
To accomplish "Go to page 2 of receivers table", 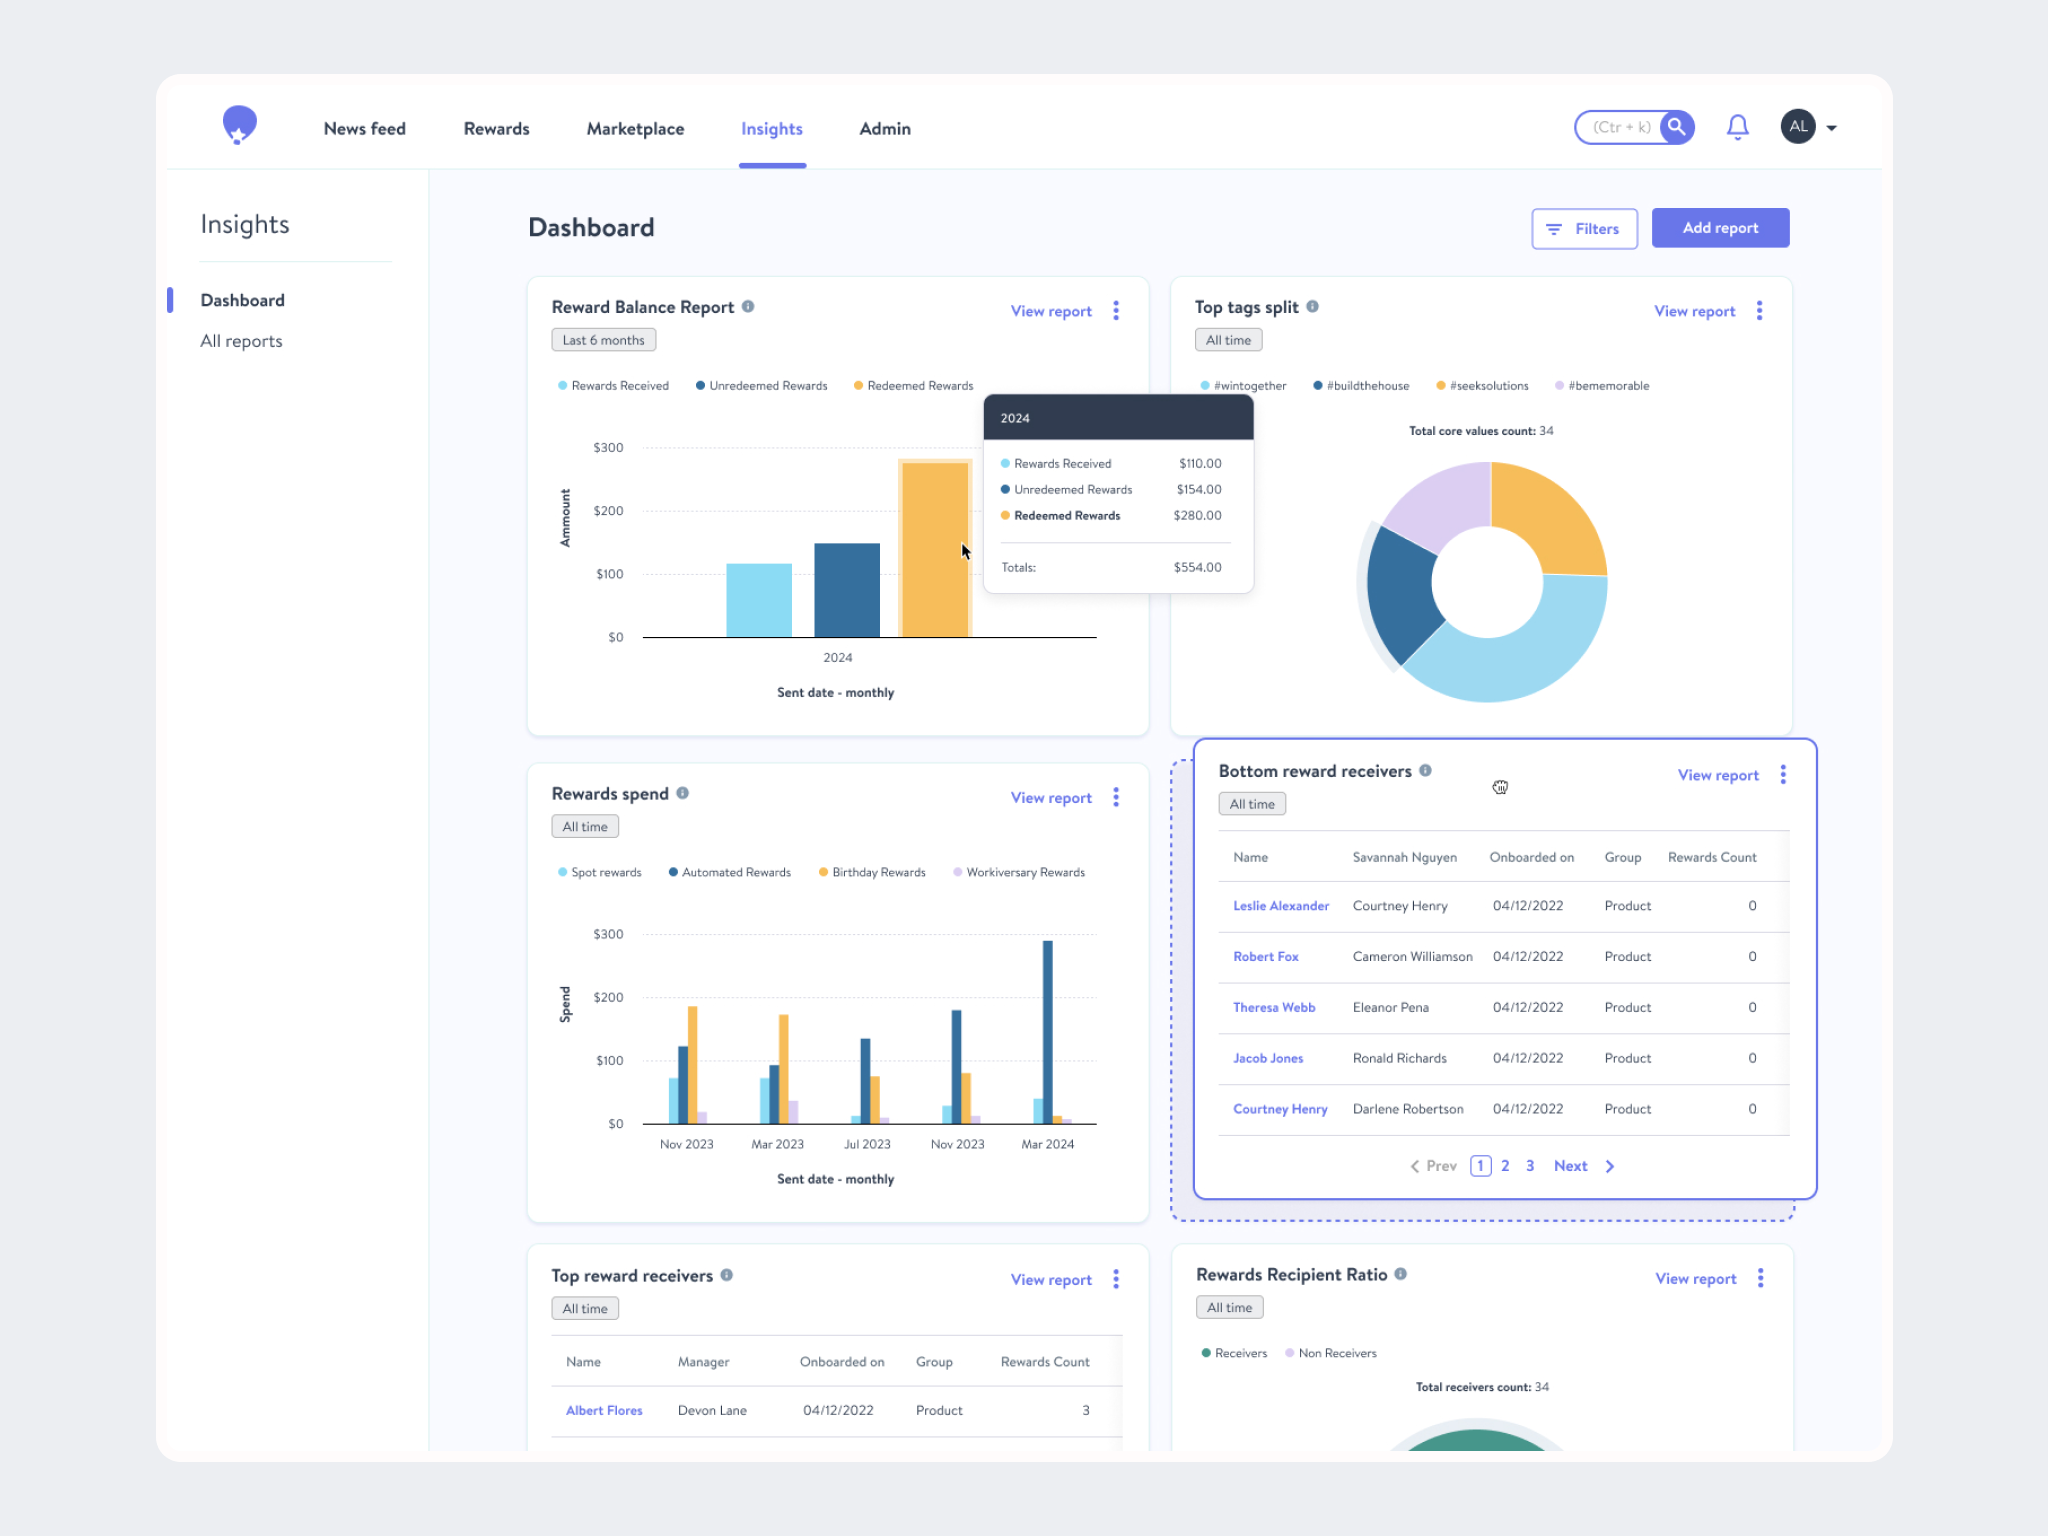I will [x=1505, y=1166].
